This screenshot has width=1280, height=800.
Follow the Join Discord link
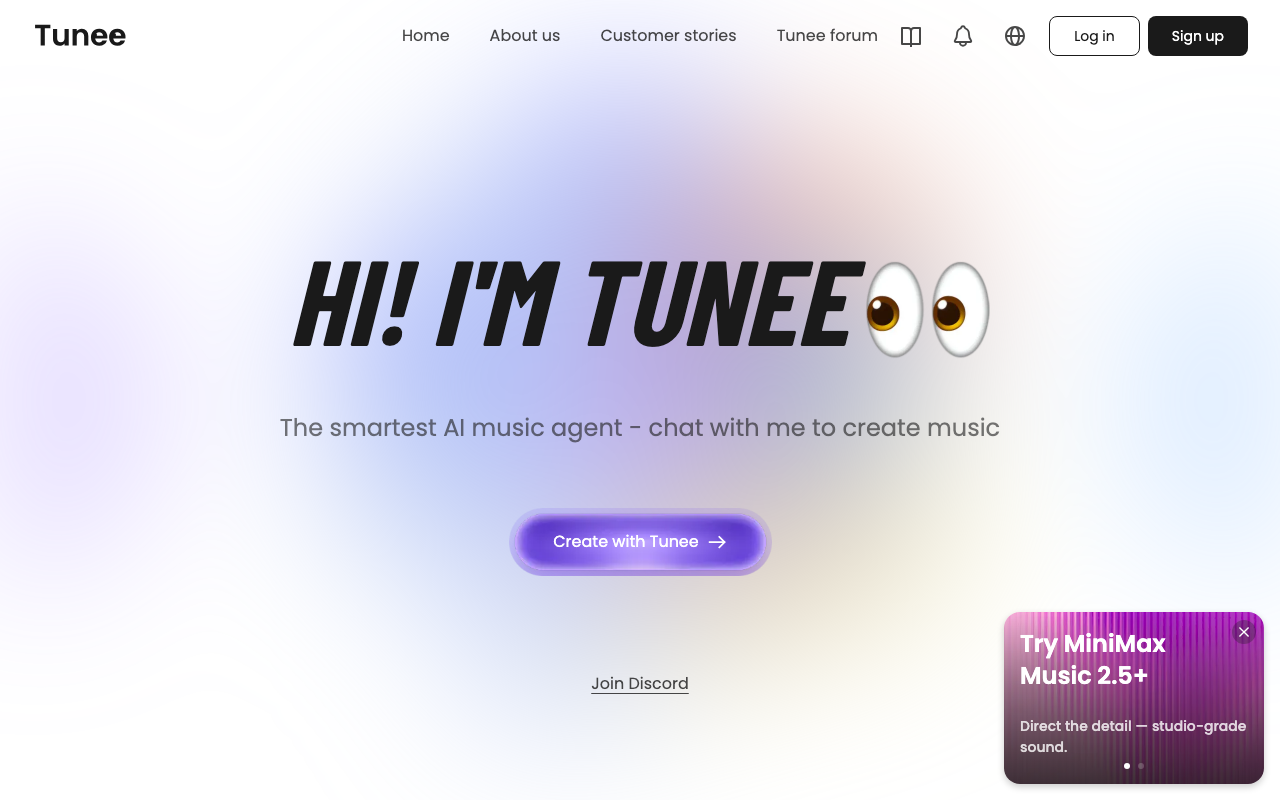(x=640, y=684)
